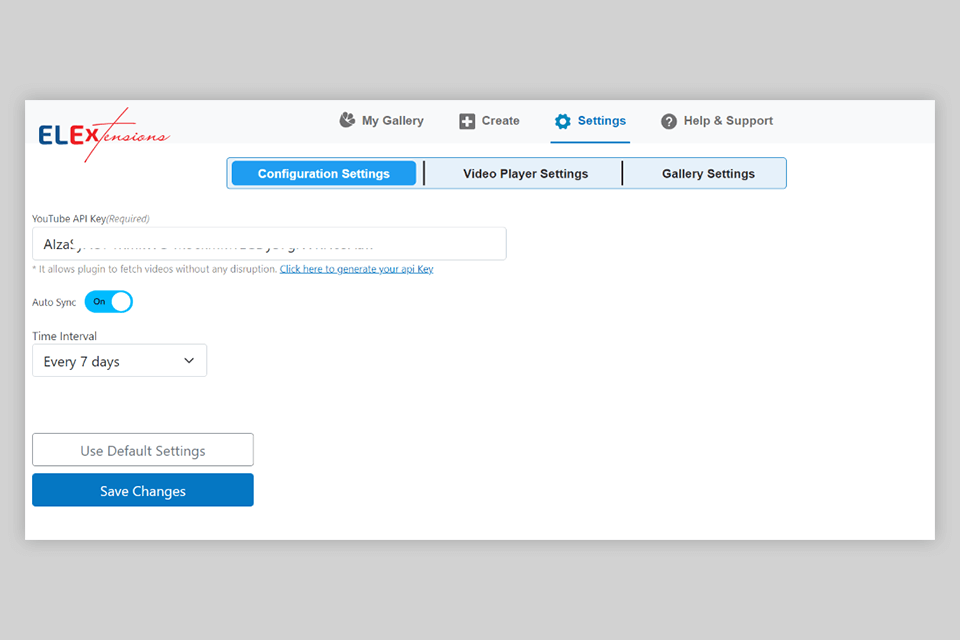Image resolution: width=960 pixels, height=640 pixels.
Task: Click the Auto Sync label
Action: point(54,302)
